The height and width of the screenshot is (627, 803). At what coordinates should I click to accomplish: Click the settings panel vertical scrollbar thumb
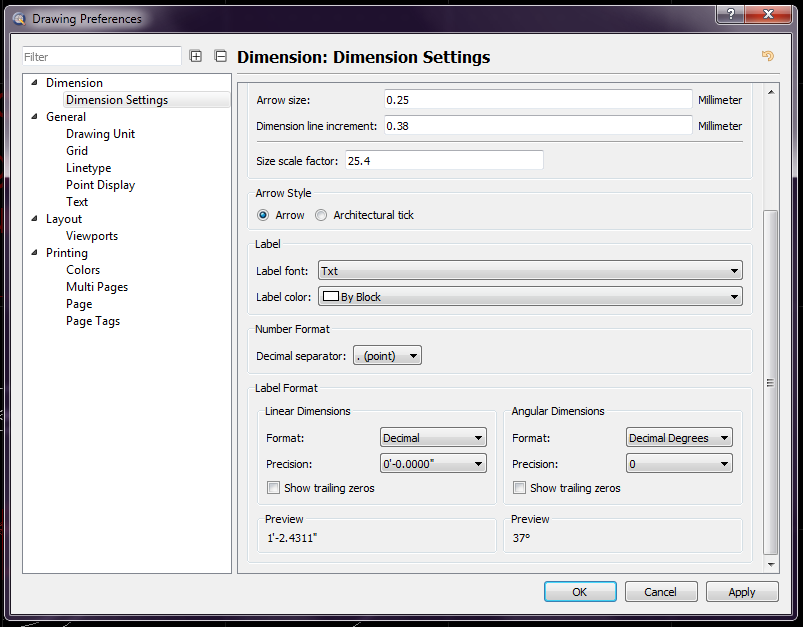coord(770,382)
